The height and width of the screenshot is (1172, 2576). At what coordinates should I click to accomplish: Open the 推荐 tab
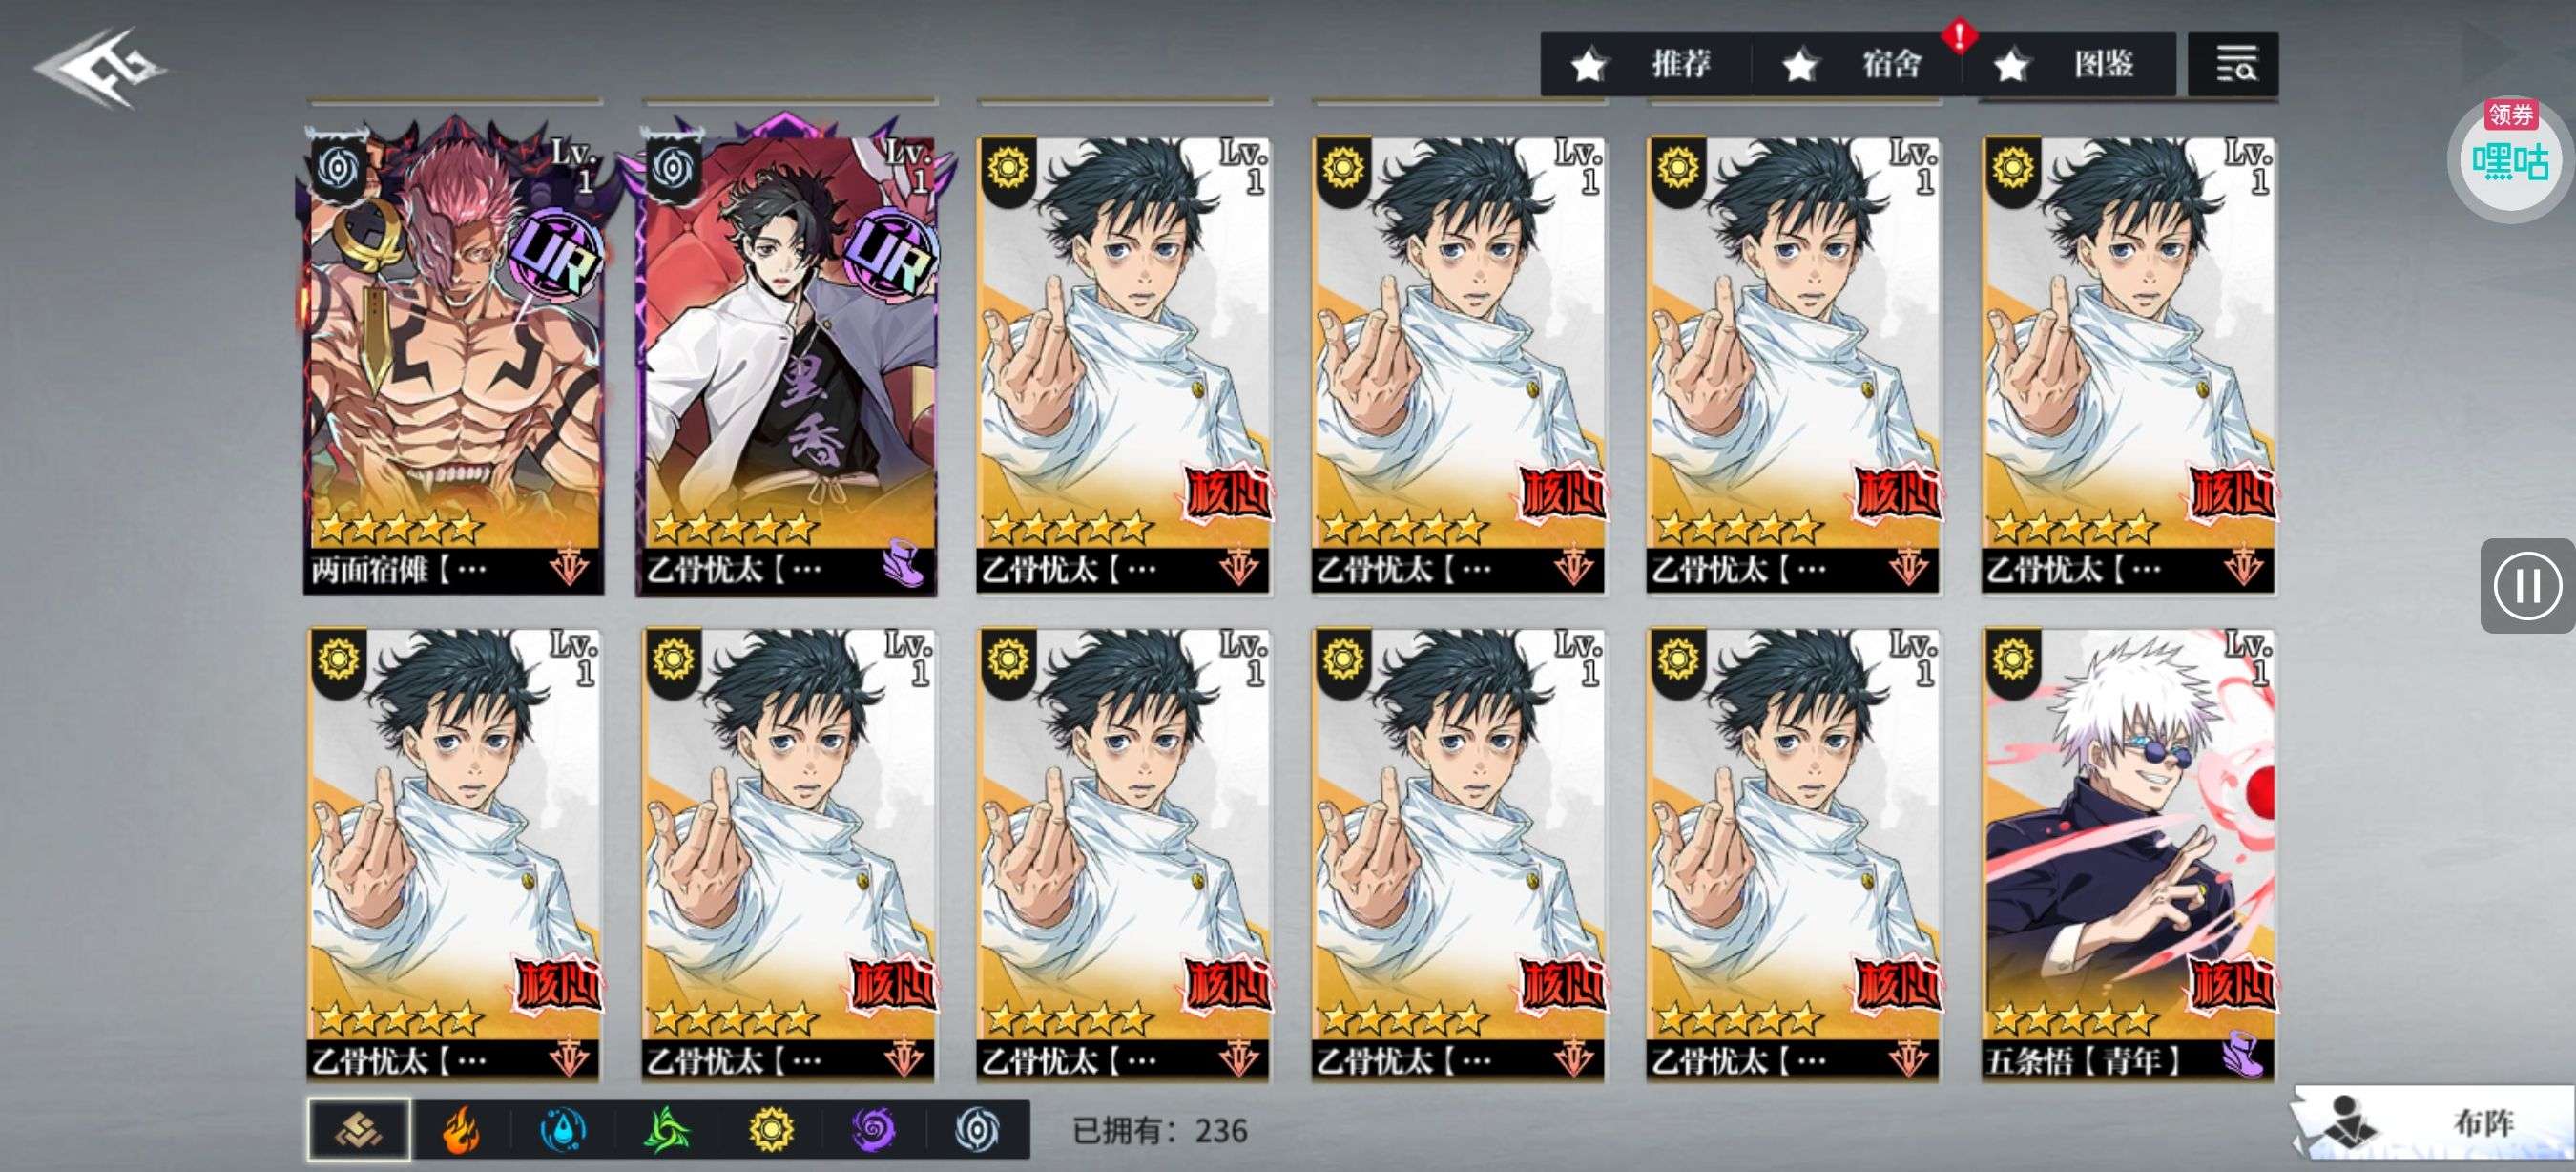click(x=1646, y=65)
